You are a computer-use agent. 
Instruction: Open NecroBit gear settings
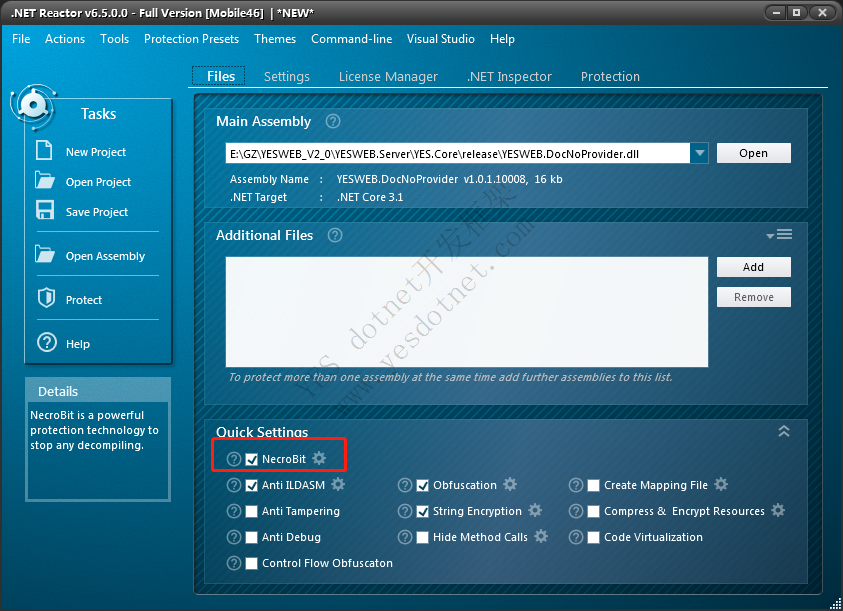click(319, 458)
